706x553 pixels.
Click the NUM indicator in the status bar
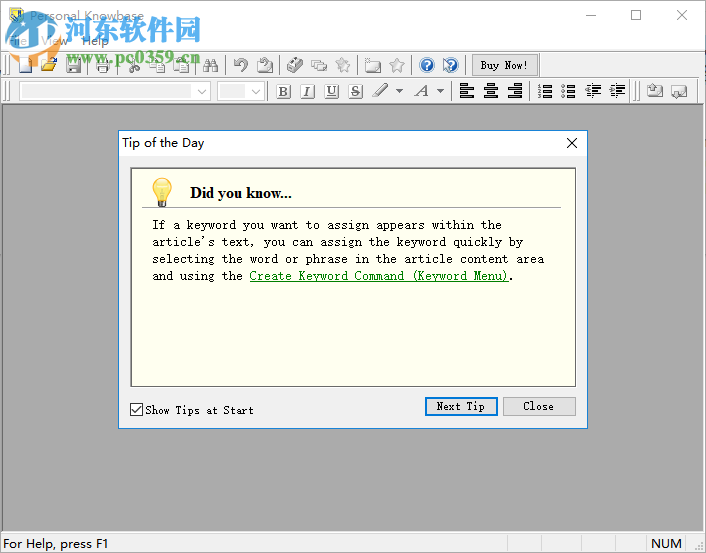(x=666, y=544)
